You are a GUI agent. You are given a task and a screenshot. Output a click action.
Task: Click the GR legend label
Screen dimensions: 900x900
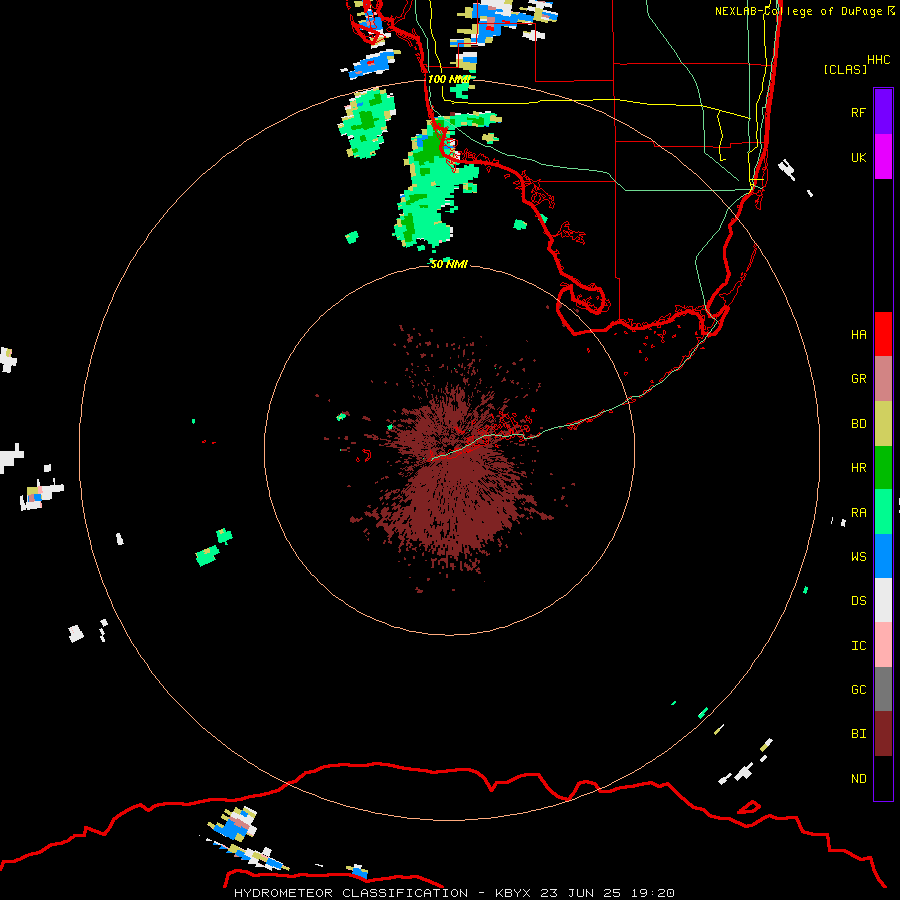click(858, 378)
